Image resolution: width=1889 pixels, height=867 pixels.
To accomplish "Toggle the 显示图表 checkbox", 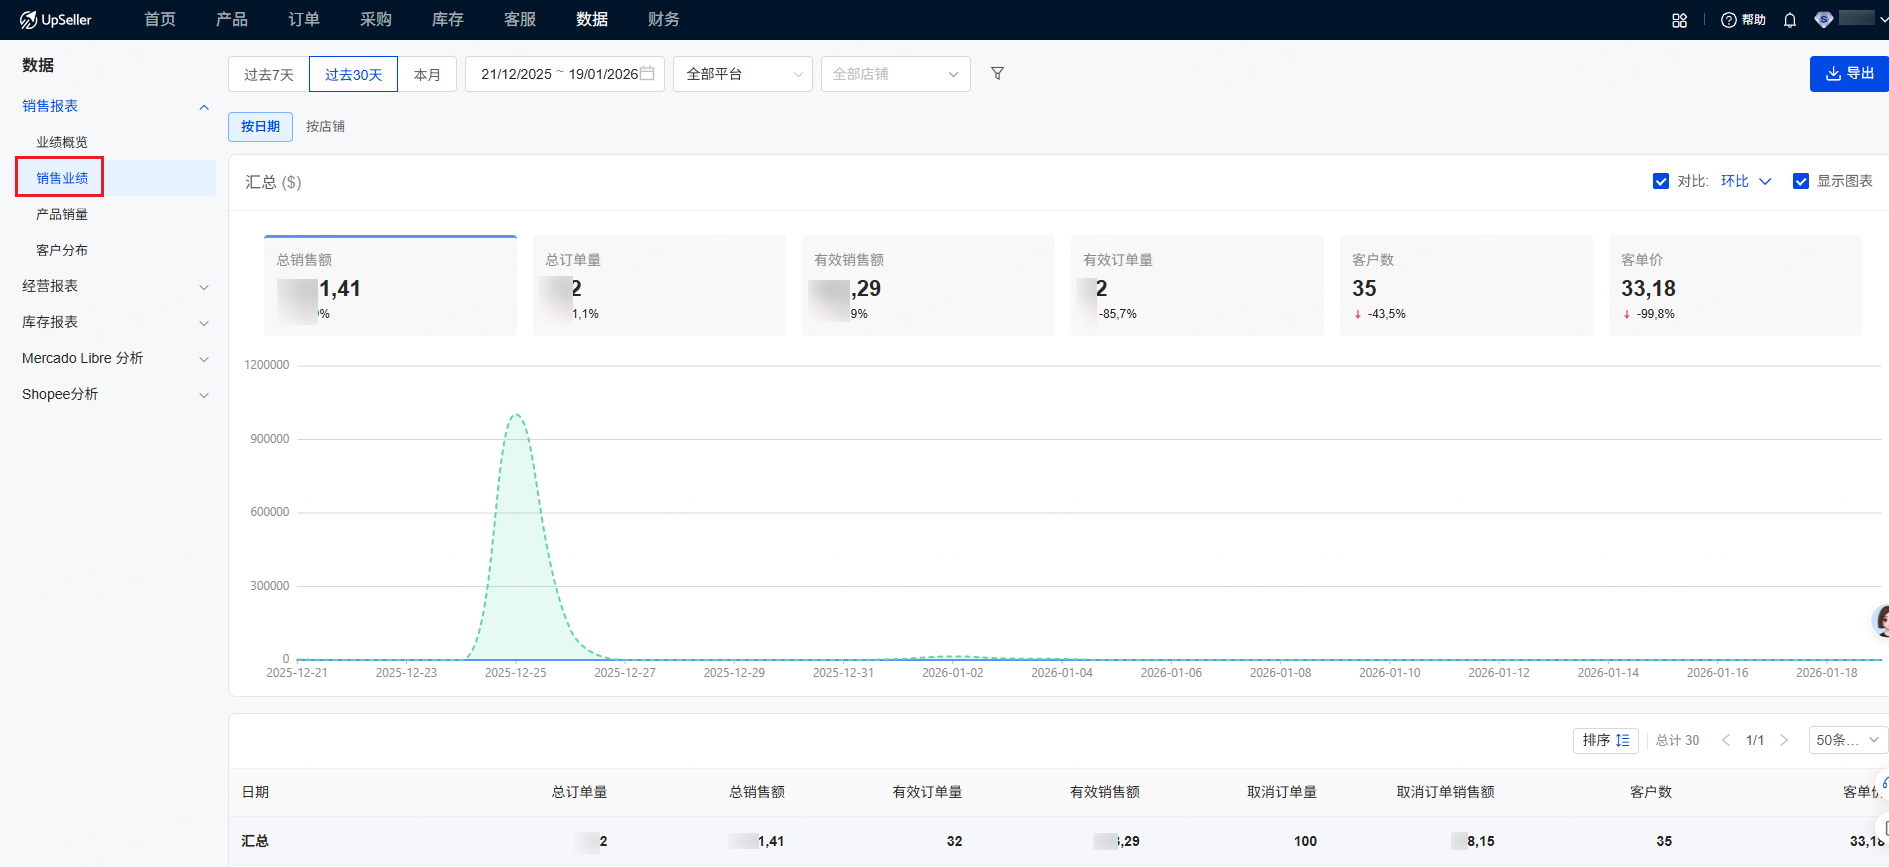I will tap(1801, 181).
